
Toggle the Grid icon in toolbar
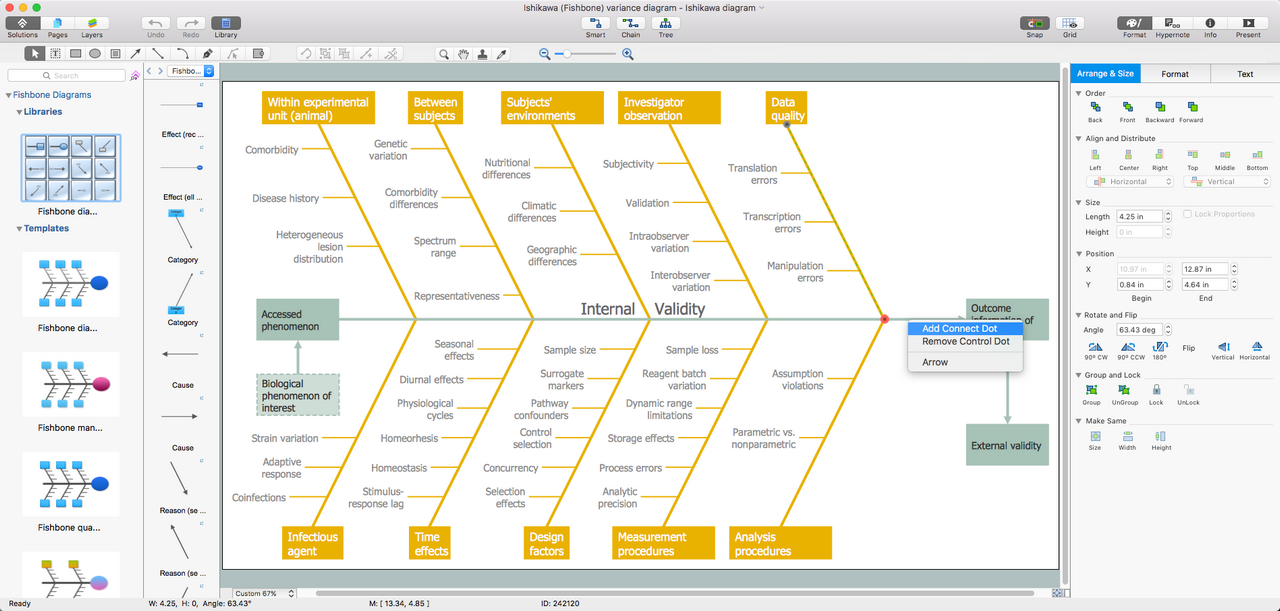coord(1070,23)
